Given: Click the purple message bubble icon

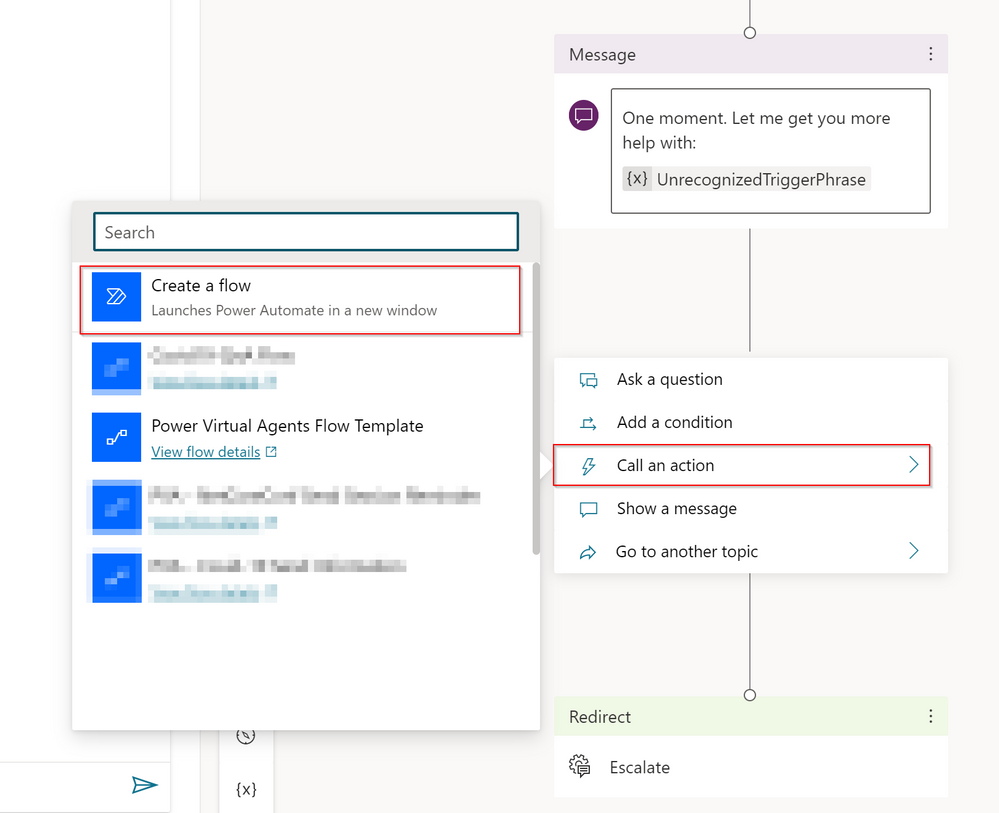Looking at the screenshot, I should pos(584,115).
